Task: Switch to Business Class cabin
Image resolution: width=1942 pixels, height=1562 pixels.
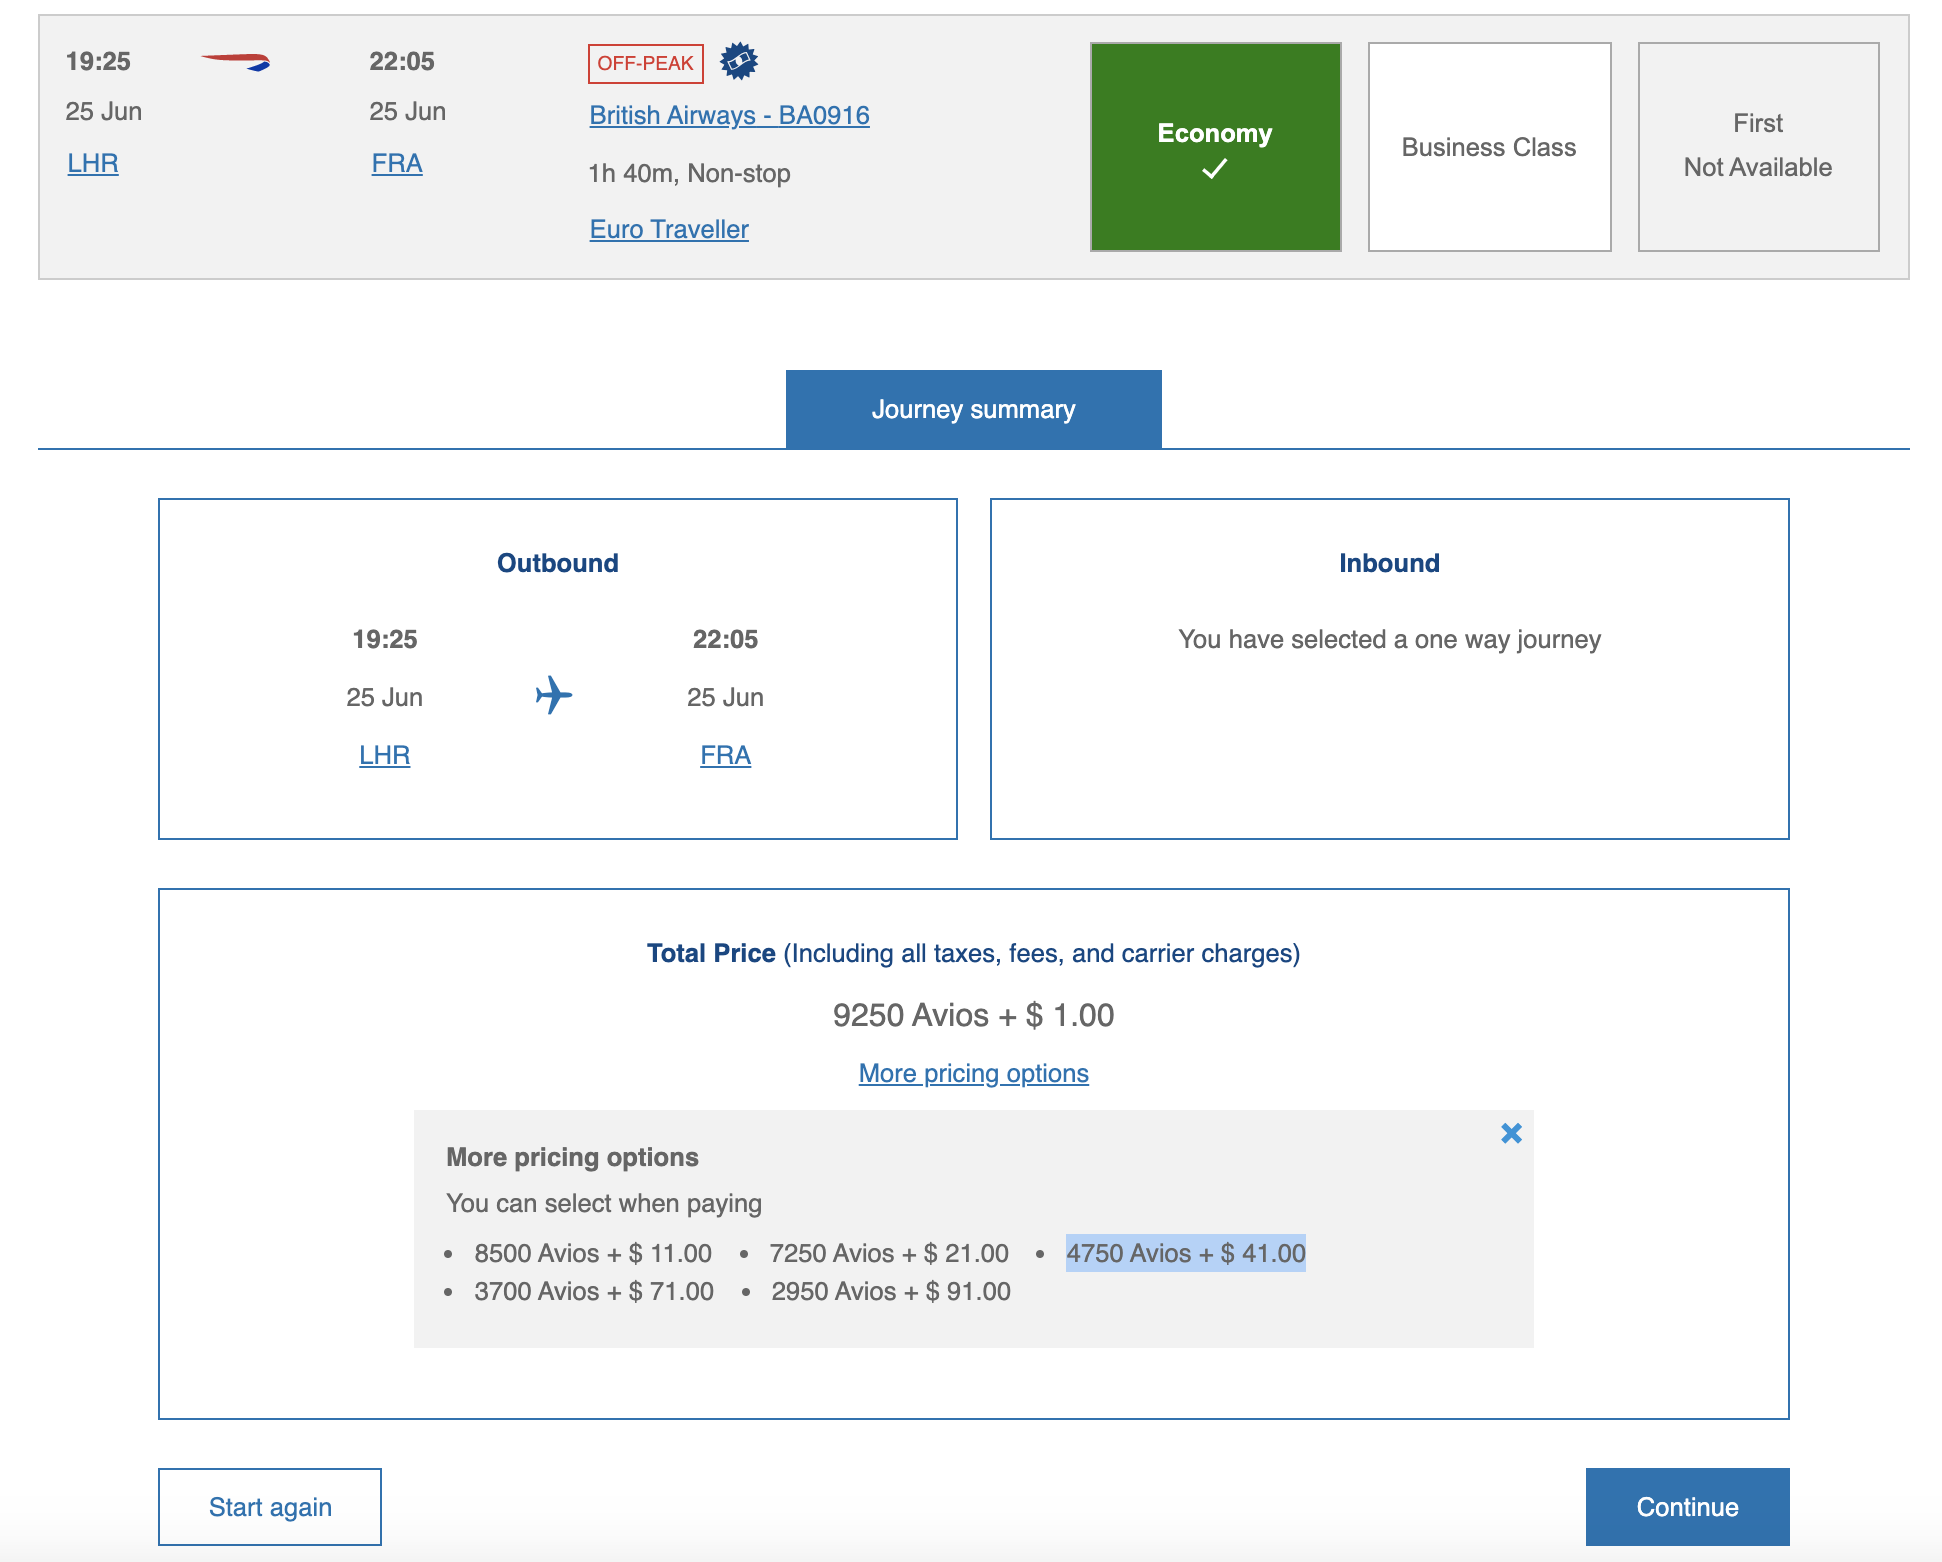Action: [1488, 147]
